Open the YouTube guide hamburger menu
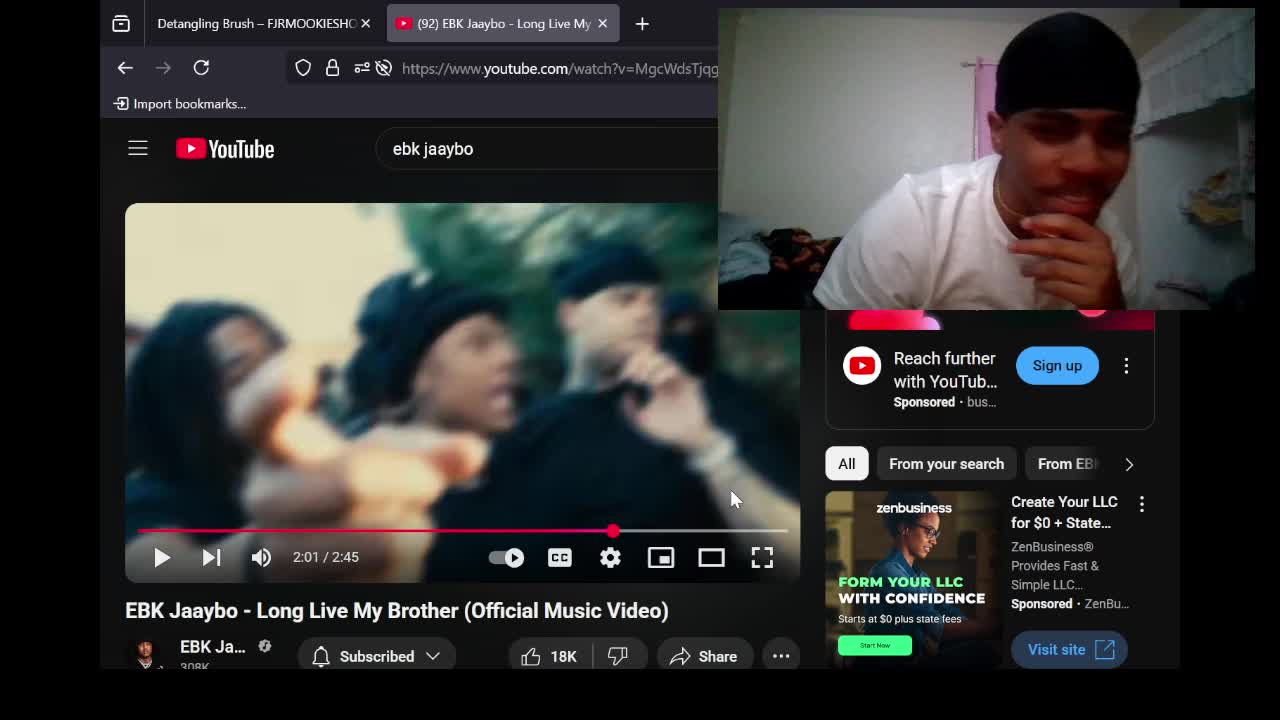1280x720 pixels. point(138,149)
